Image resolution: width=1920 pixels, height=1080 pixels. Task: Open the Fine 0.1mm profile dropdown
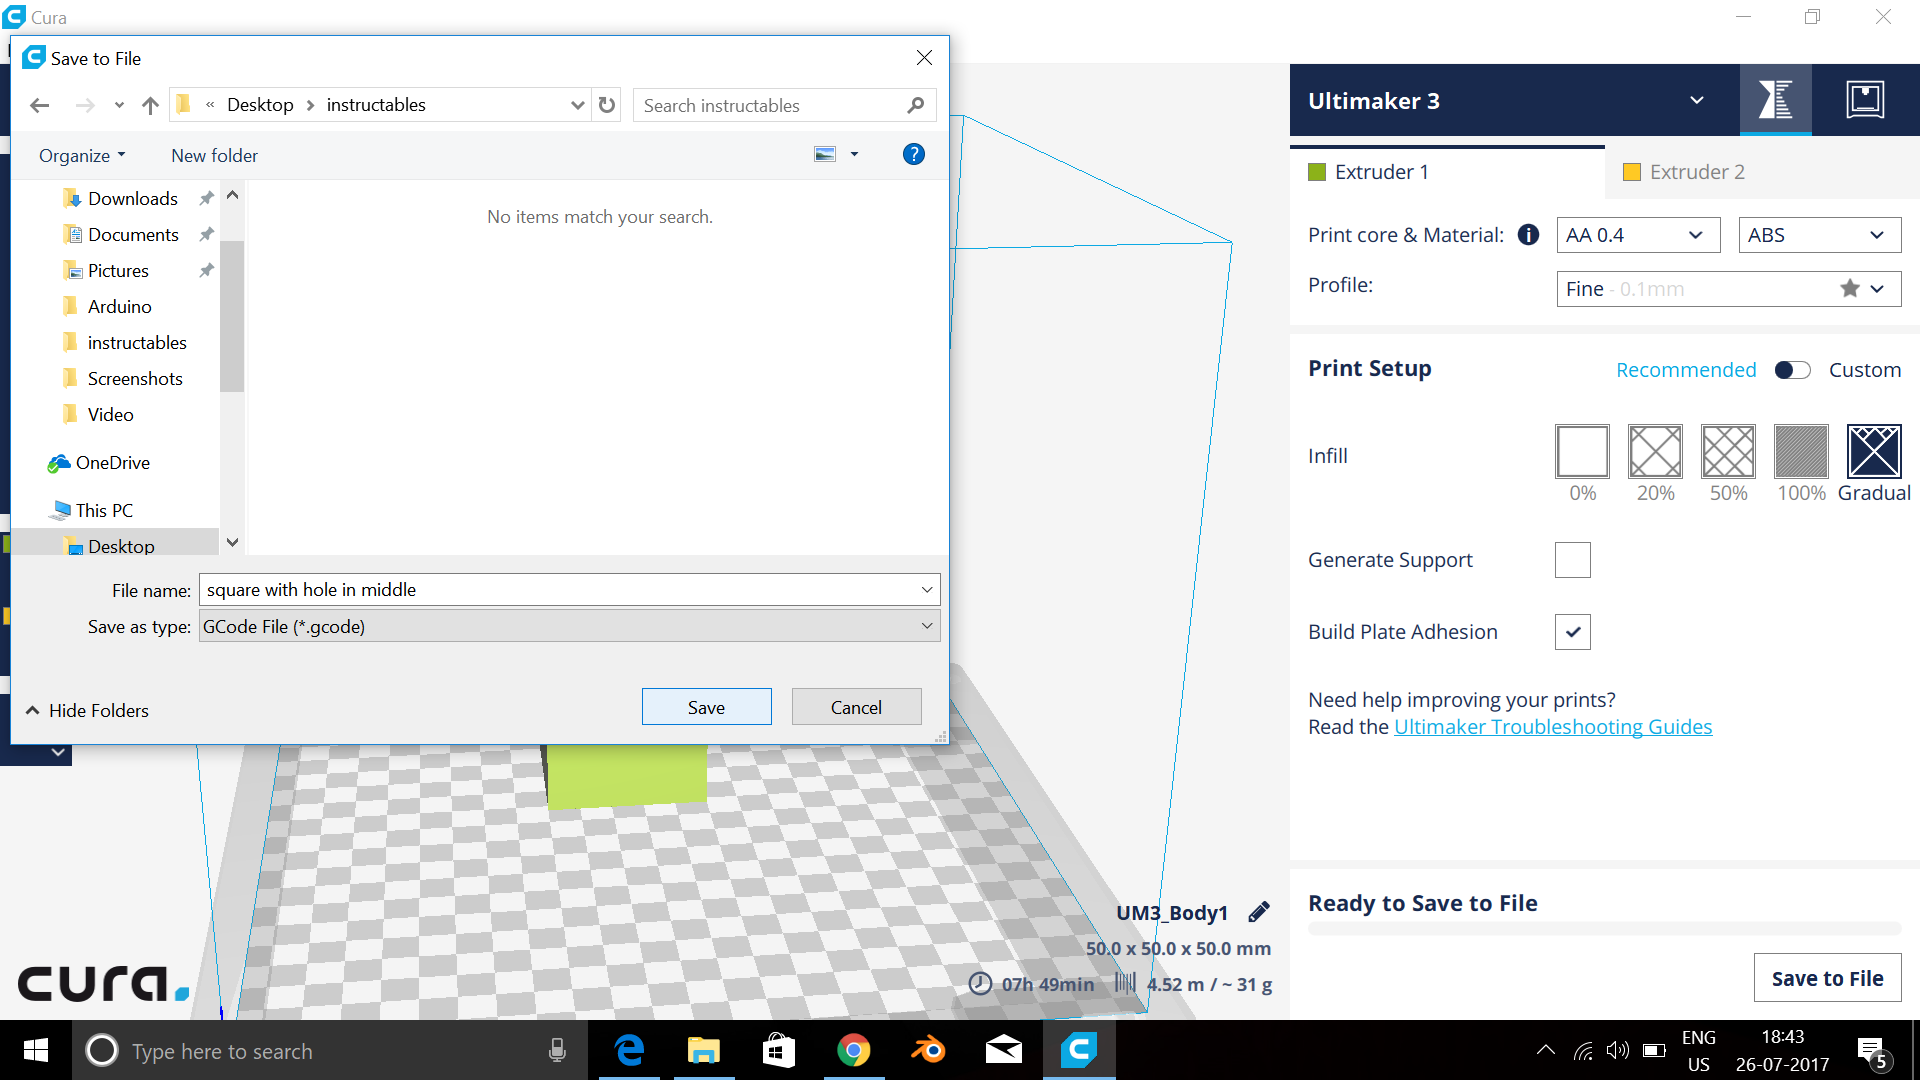pyautogui.click(x=1728, y=289)
